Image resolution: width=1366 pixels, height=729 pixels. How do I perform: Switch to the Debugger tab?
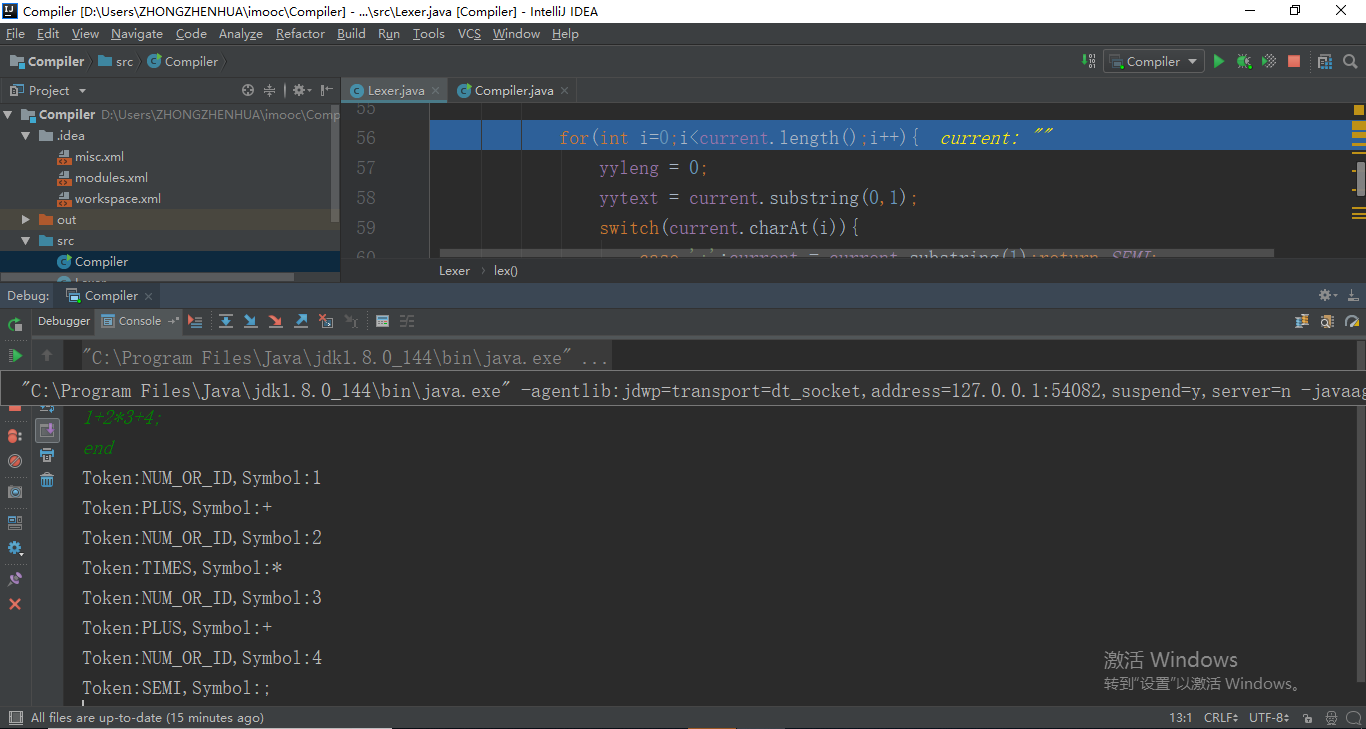(64, 321)
